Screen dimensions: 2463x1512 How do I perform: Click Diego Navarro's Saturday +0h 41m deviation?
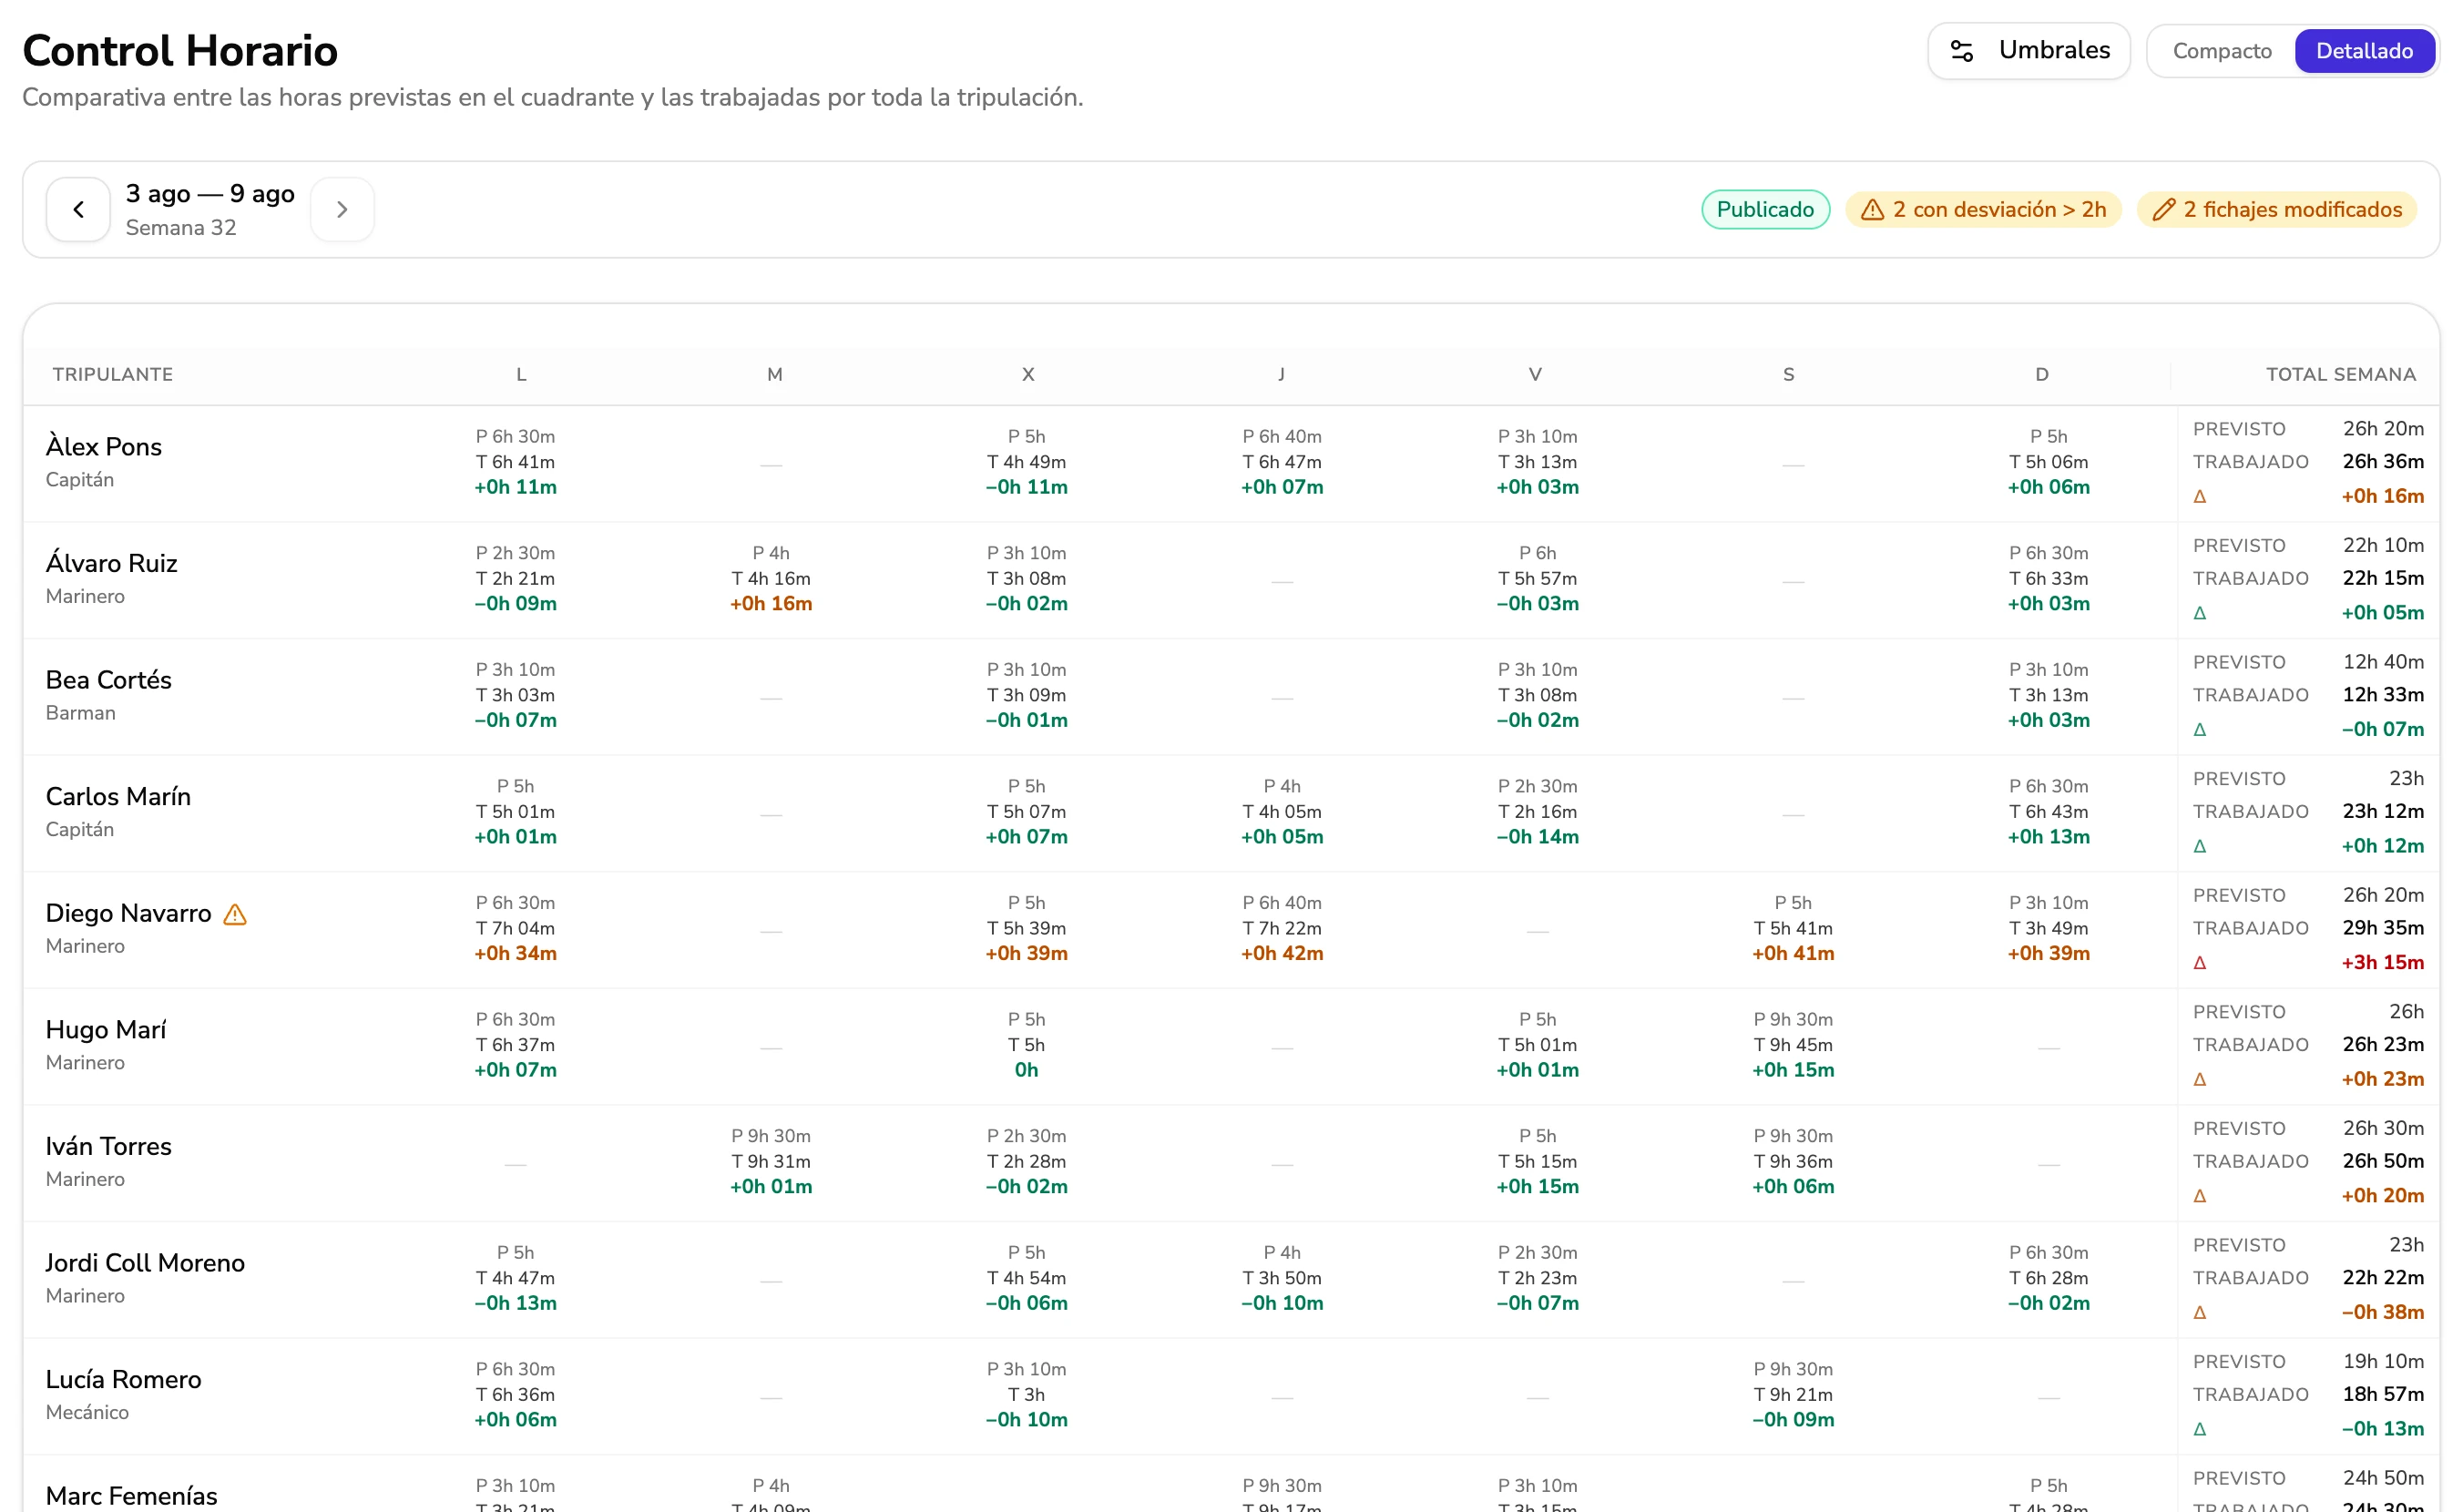(x=1793, y=954)
